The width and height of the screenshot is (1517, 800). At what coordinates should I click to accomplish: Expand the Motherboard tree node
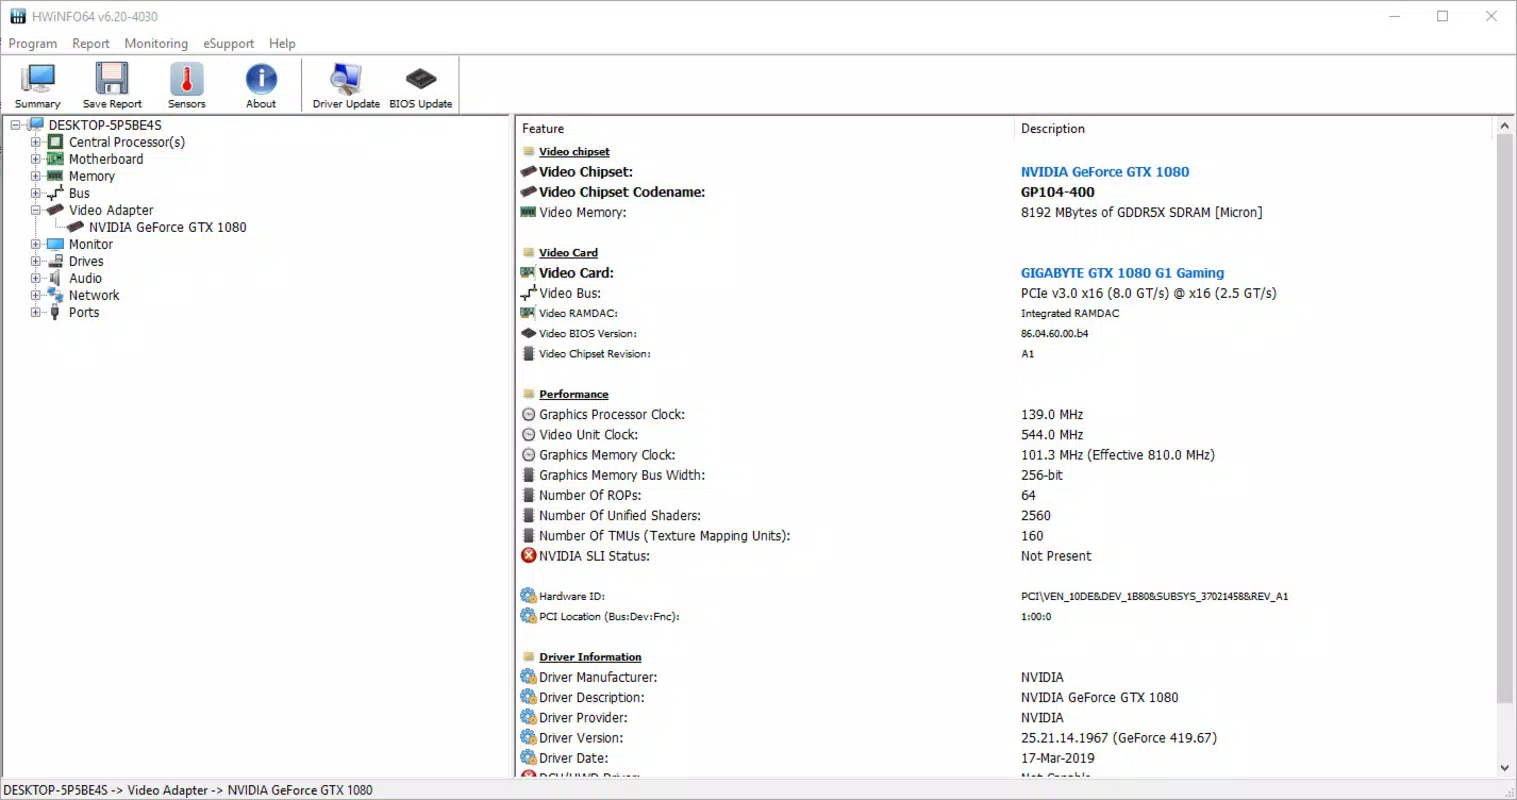pos(35,159)
